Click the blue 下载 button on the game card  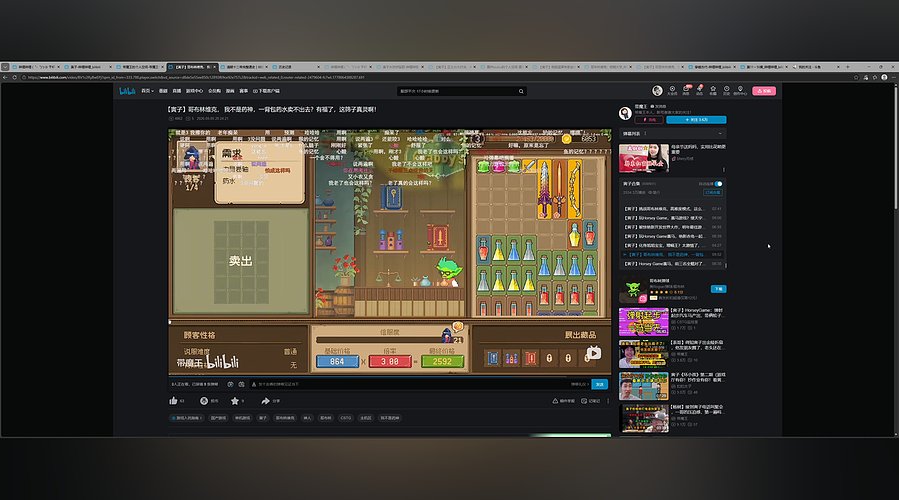coord(718,288)
